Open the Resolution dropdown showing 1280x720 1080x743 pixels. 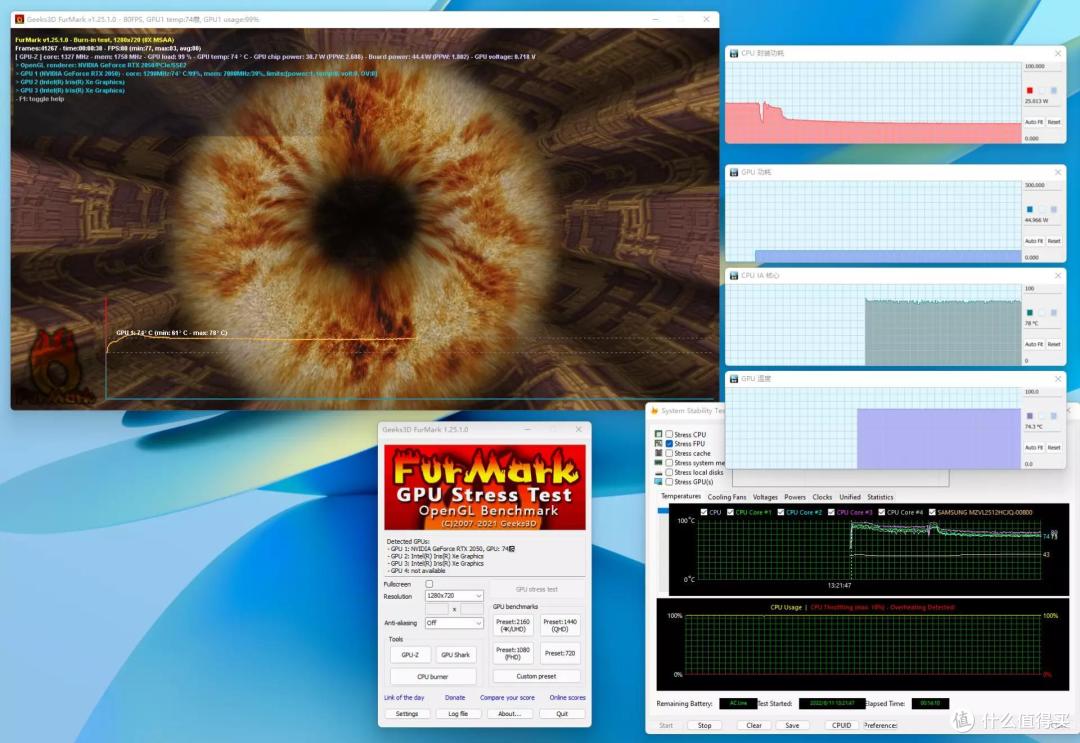coord(454,596)
